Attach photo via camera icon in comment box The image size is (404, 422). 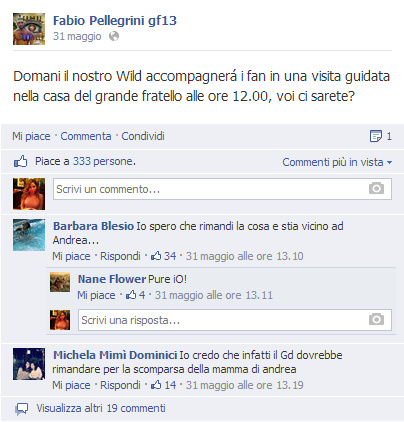tap(376, 189)
